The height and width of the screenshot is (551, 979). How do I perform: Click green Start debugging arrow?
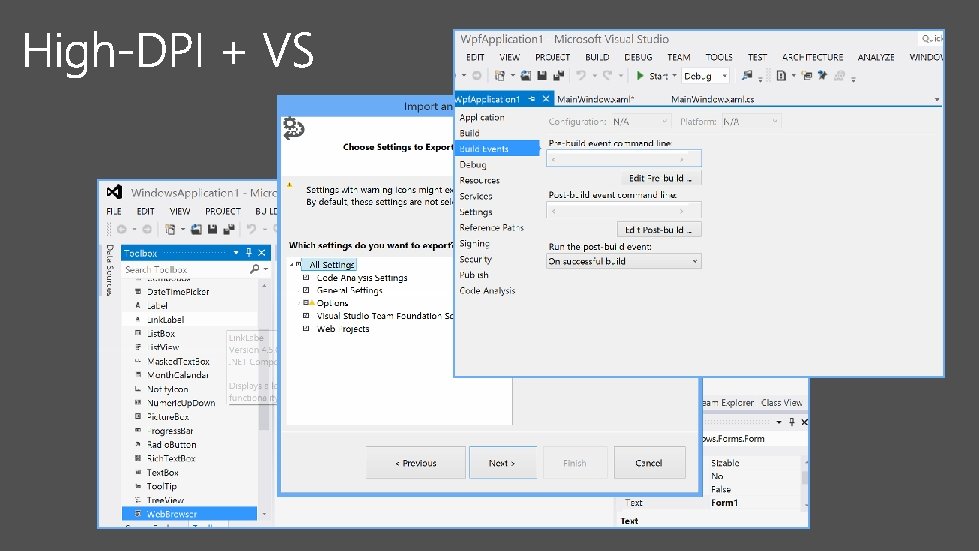coord(640,76)
